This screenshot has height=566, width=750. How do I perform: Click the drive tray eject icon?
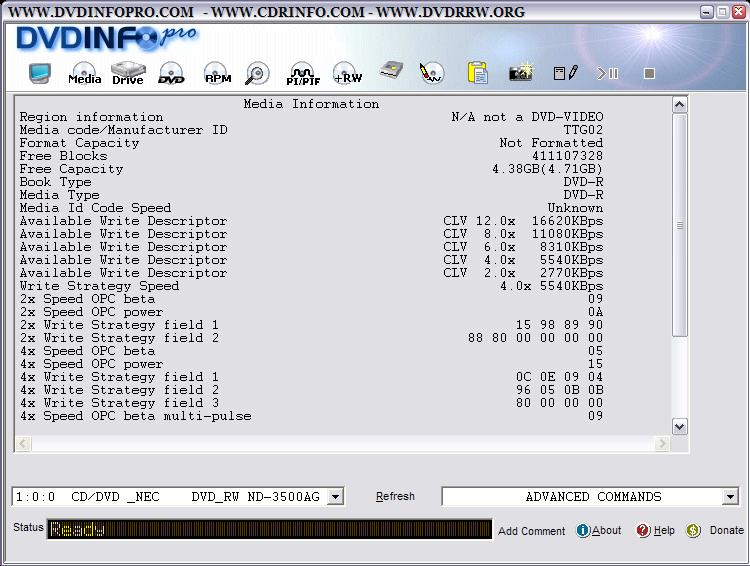point(391,71)
